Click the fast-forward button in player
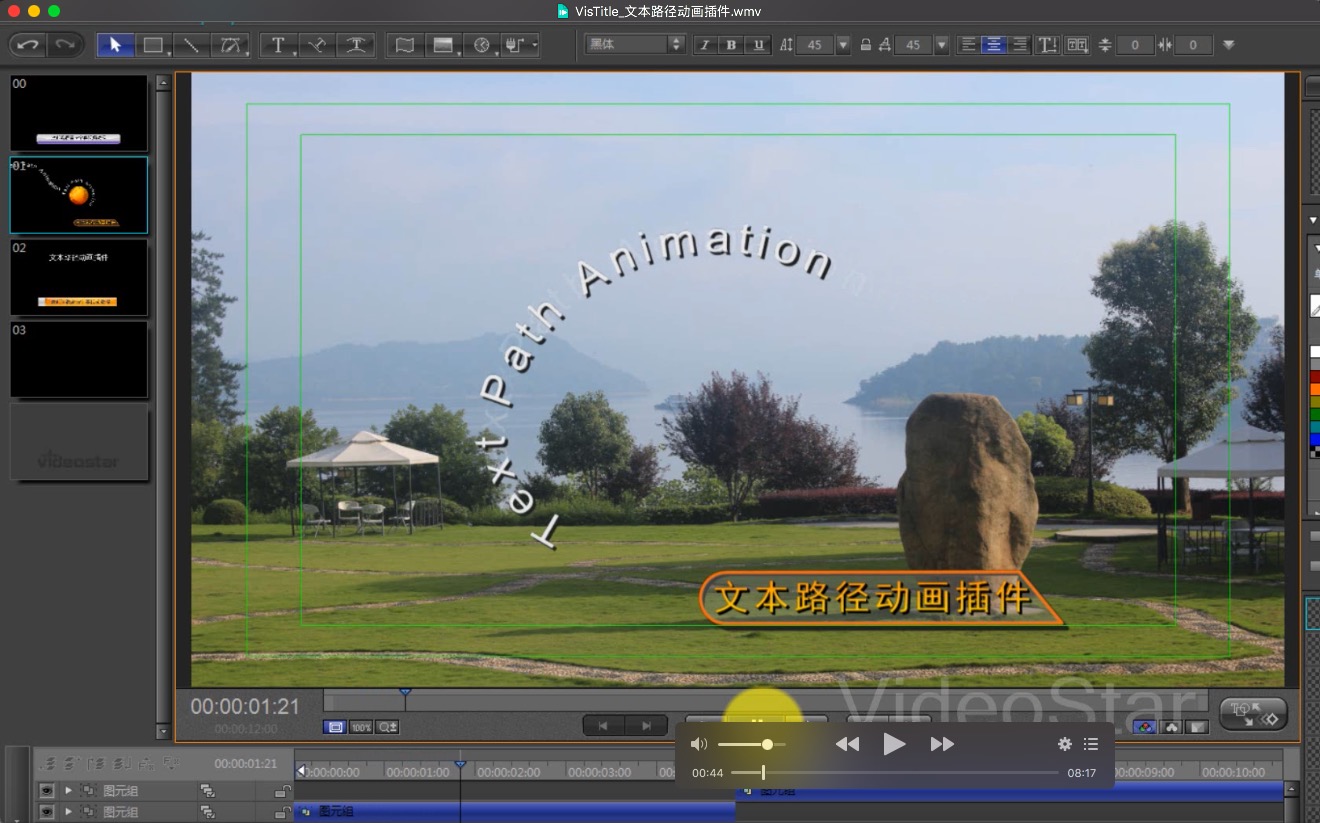Viewport: 1320px width, 823px height. point(942,744)
